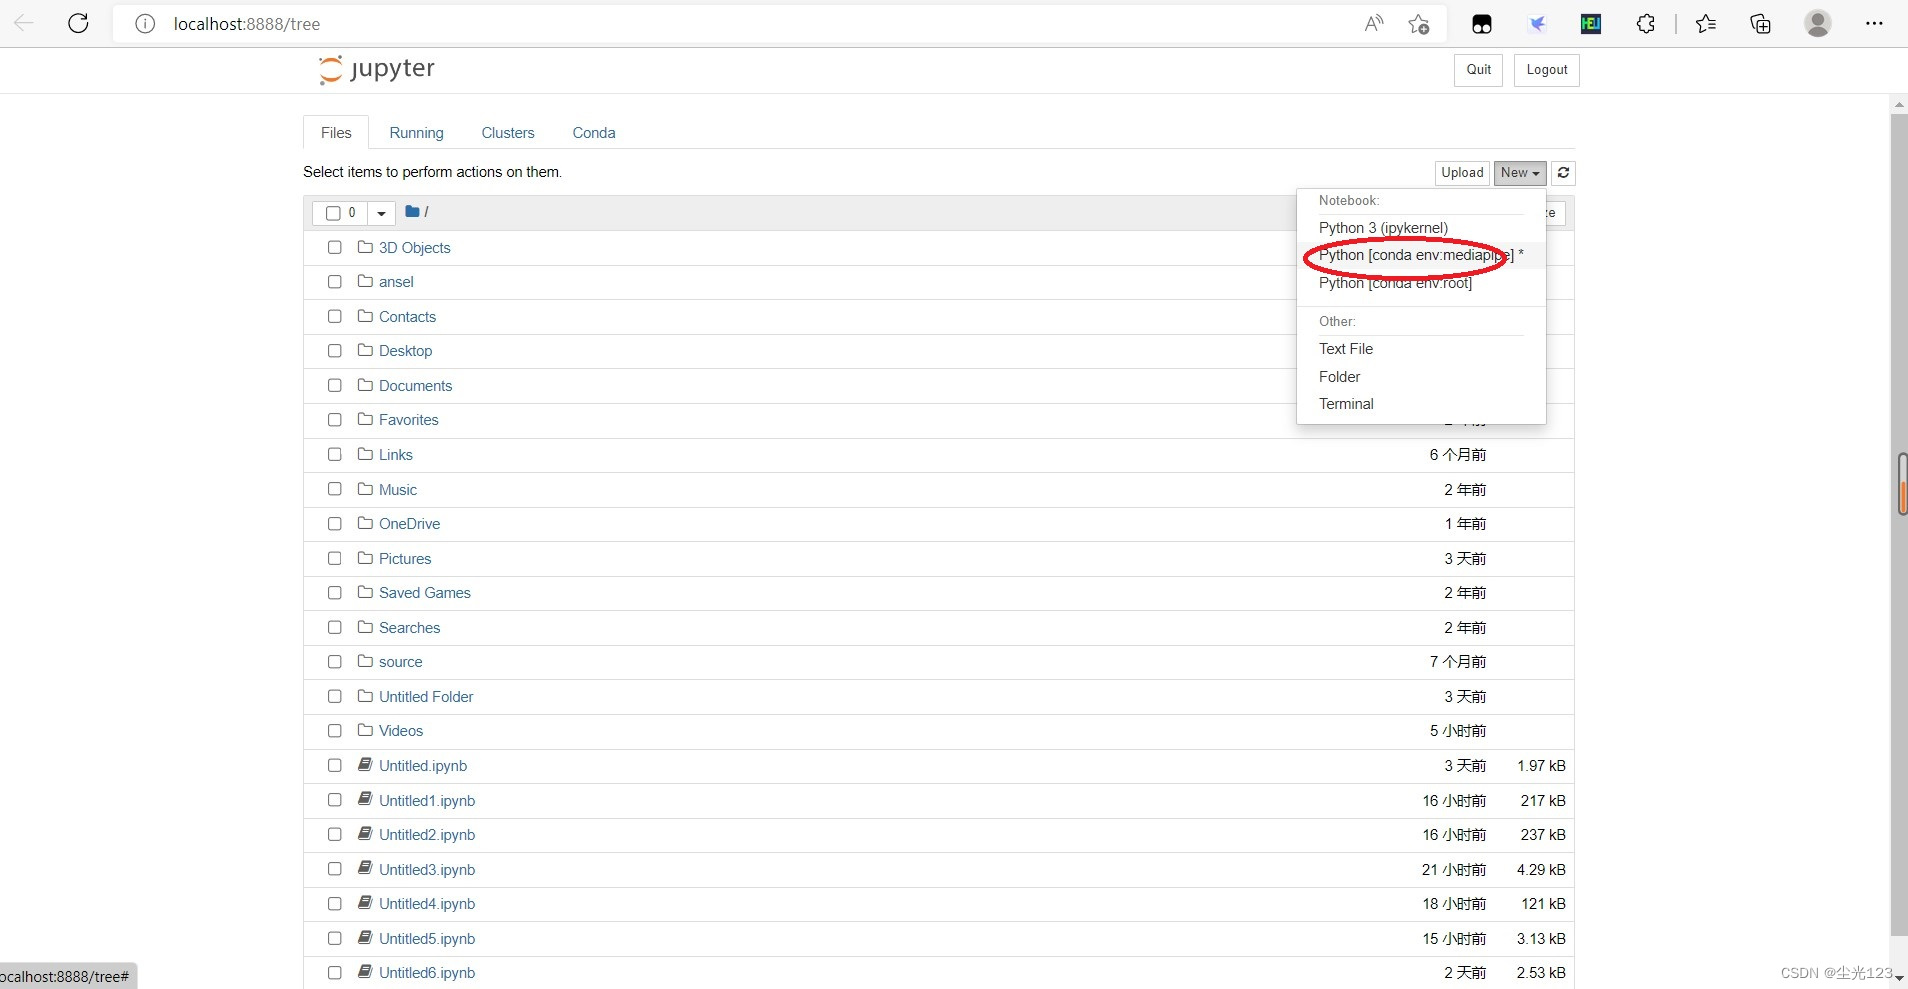This screenshot has height=989, width=1908.
Task: Click folder icon of source row
Action: point(365,661)
